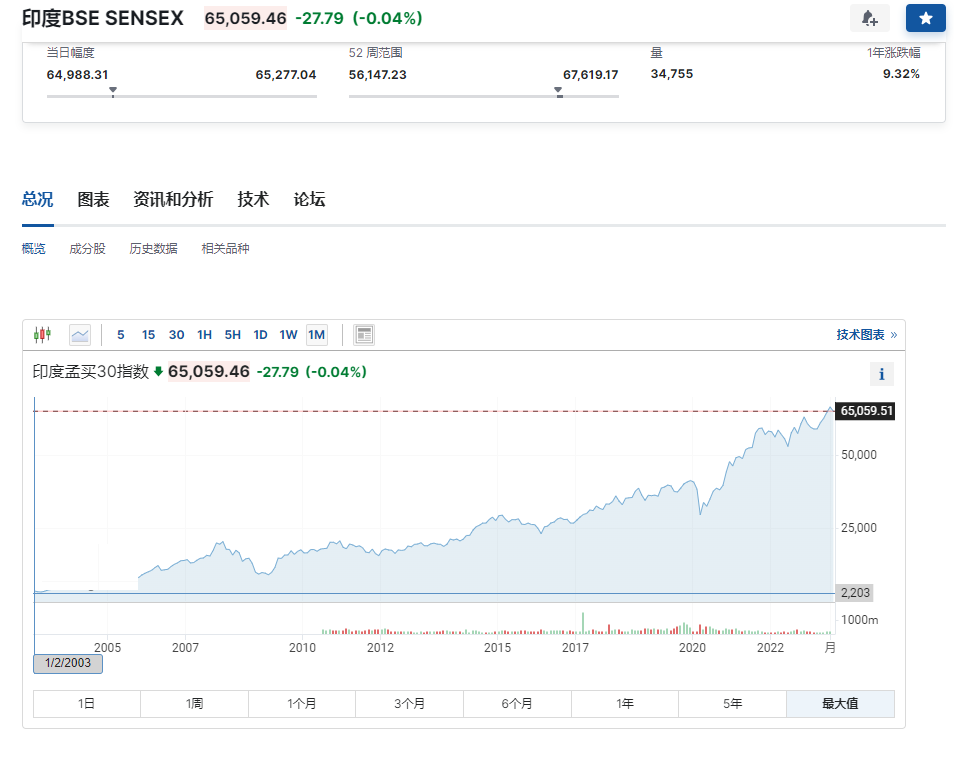Select the 30 minute interval

tap(176, 335)
